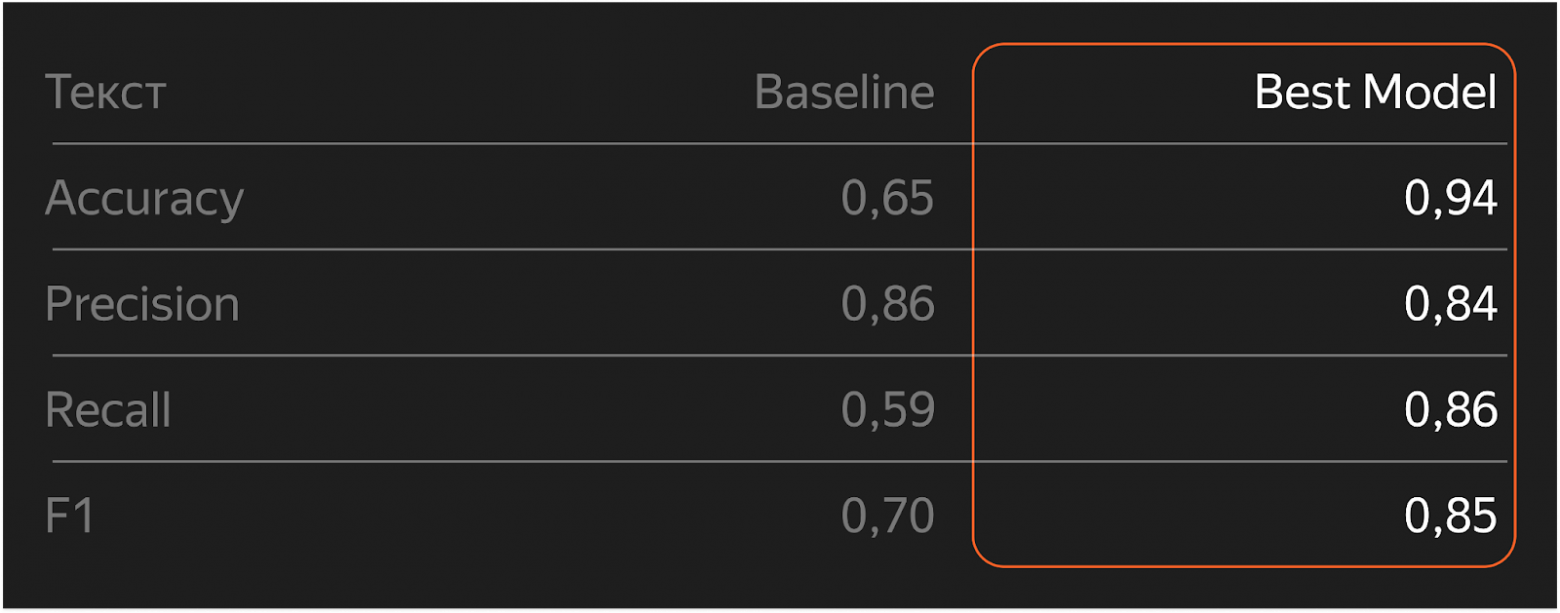Select the Accuracy row label

click(x=144, y=199)
